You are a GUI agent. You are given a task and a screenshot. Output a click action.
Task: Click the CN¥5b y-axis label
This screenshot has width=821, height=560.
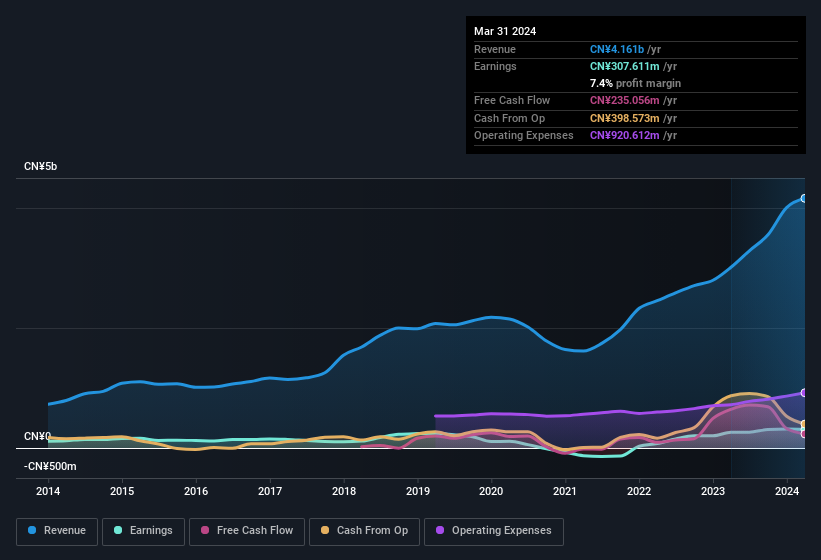(x=40, y=166)
